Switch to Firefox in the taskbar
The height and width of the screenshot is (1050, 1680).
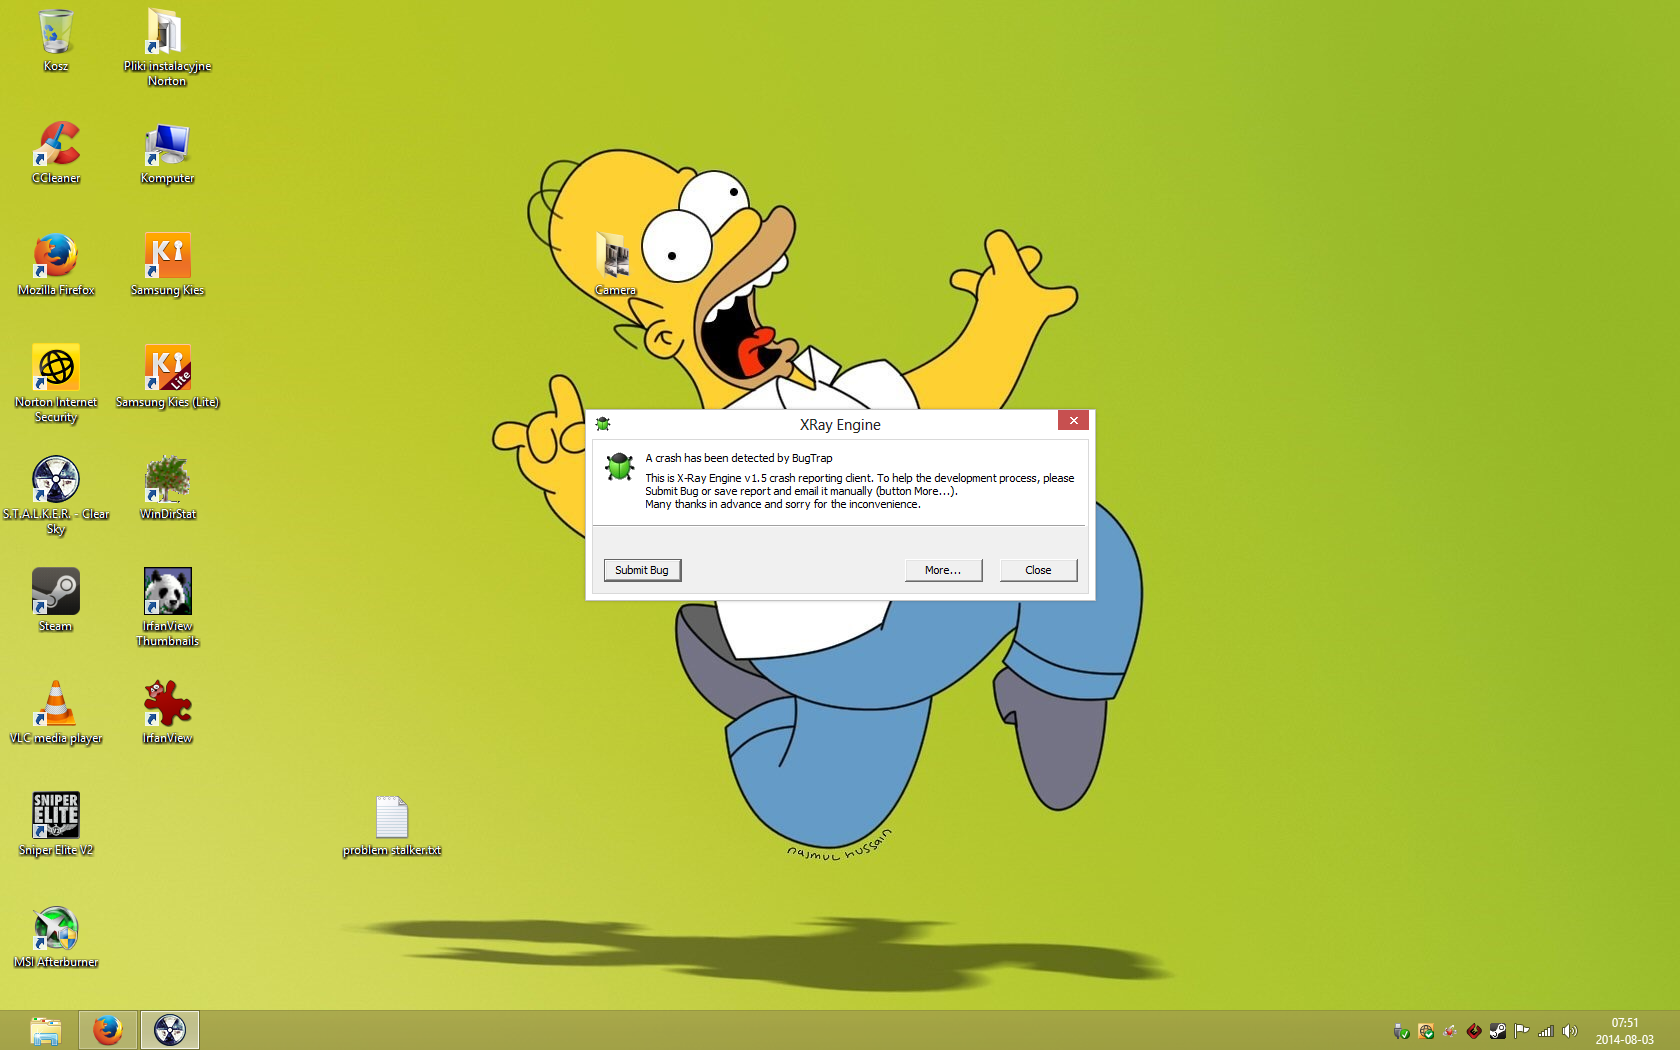click(107, 1030)
